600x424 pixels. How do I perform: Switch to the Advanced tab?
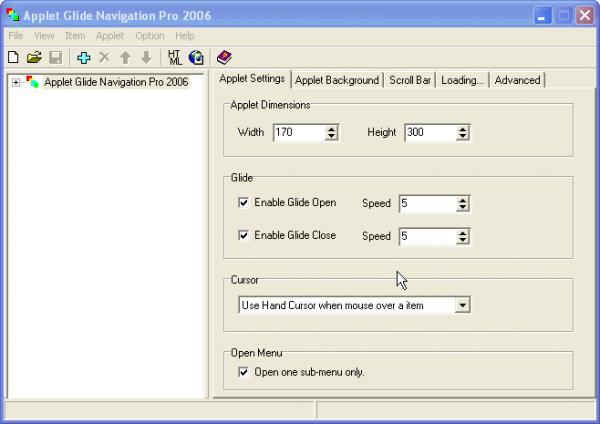[x=517, y=80]
